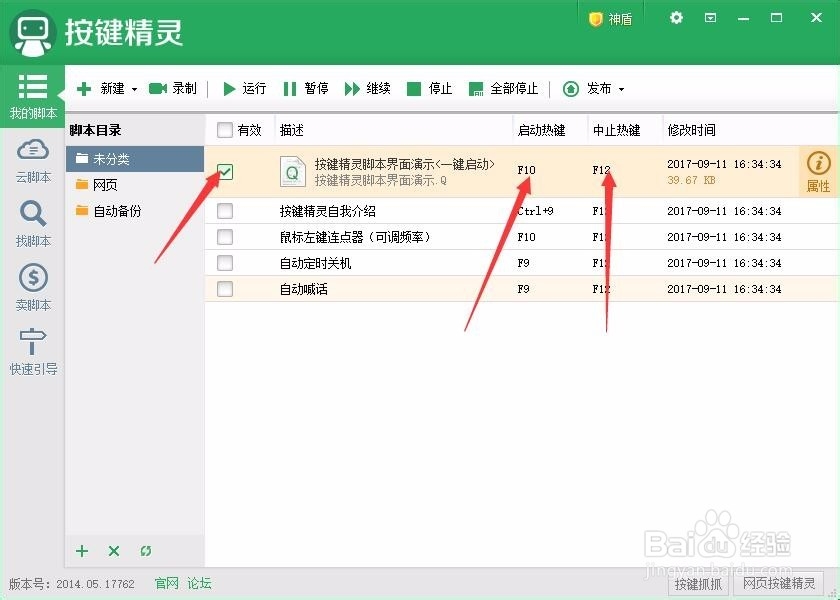
Task: Click the Q script file icon
Action: point(292,171)
